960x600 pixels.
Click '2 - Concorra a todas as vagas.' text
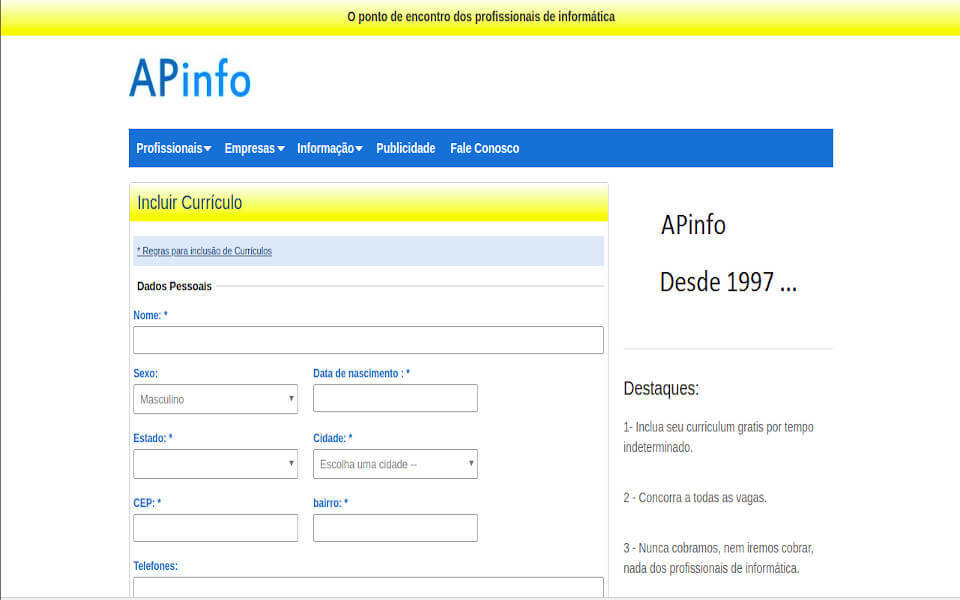click(695, 497)
